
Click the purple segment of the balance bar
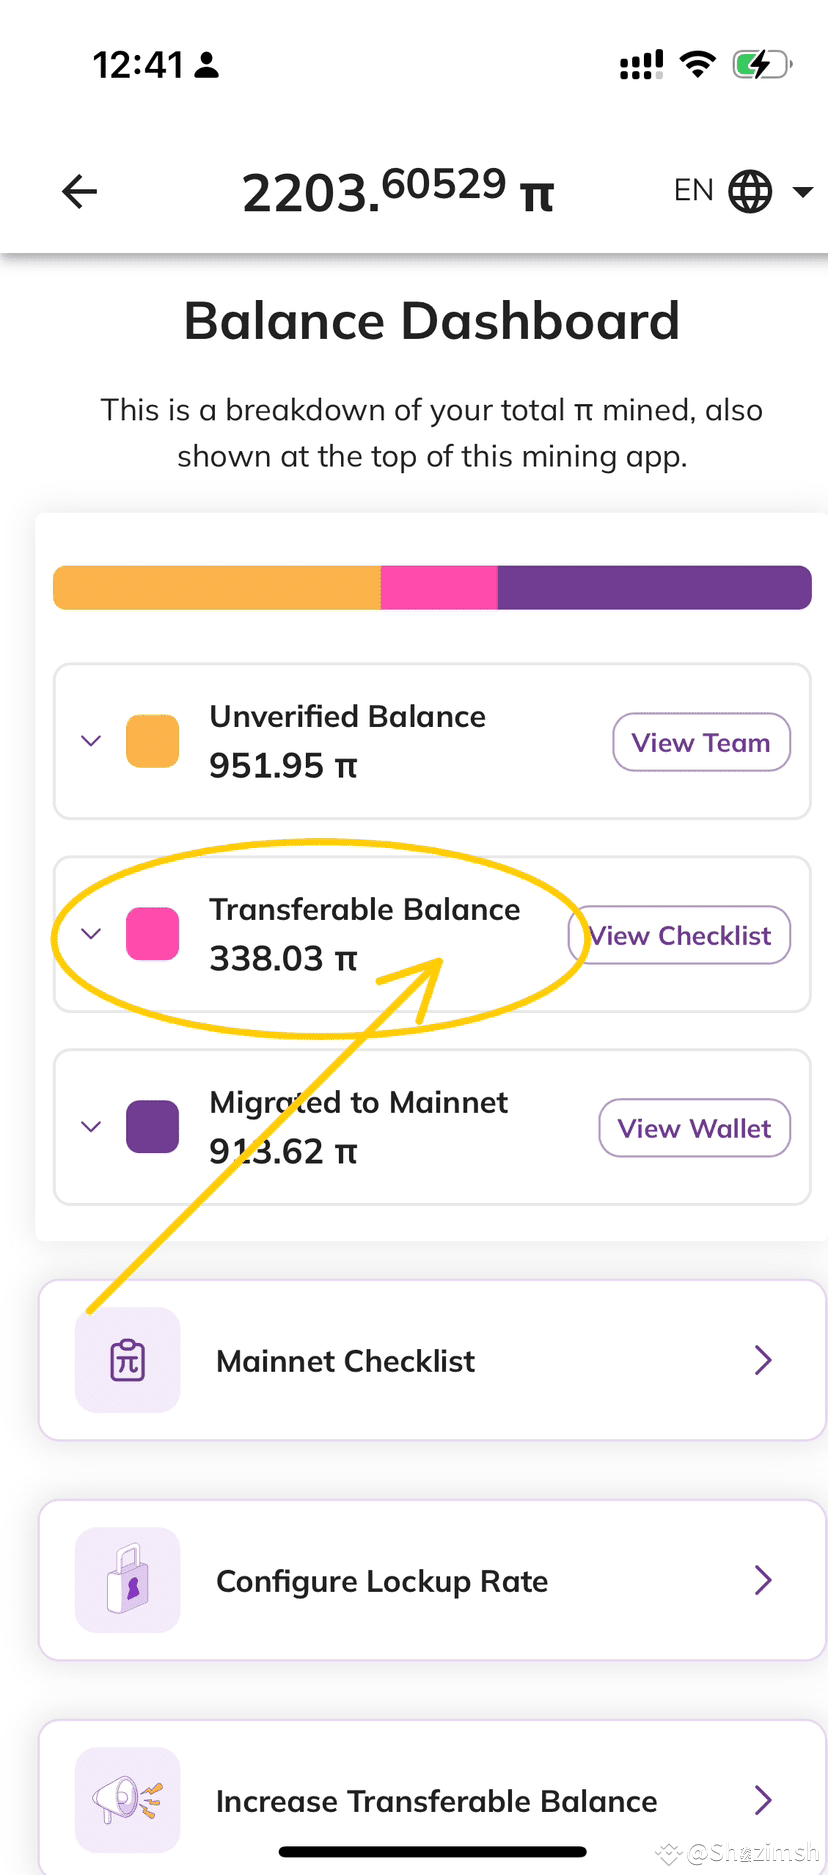pos(654,588)
